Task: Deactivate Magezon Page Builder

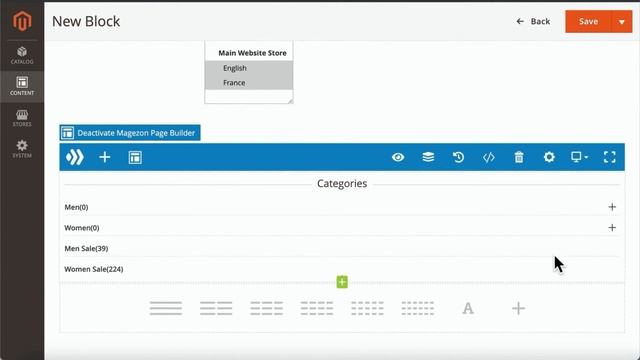Action: pos(130,133)
